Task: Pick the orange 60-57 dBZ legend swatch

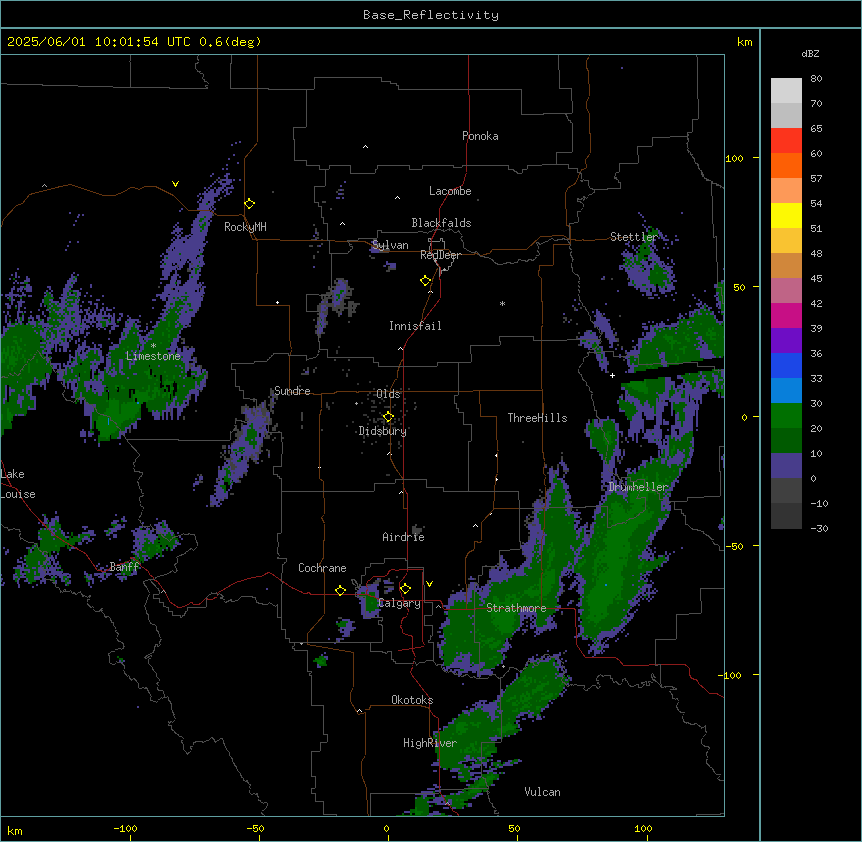Action: click(786, 165)
